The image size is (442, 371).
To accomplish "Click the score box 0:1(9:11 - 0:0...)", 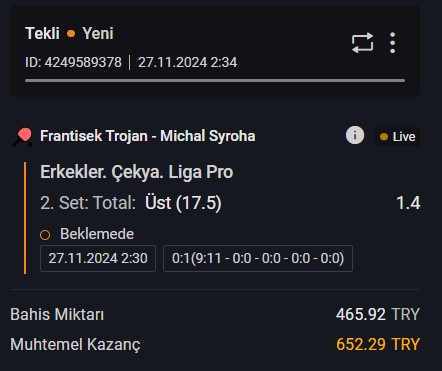I will click(x=258, y=258).
